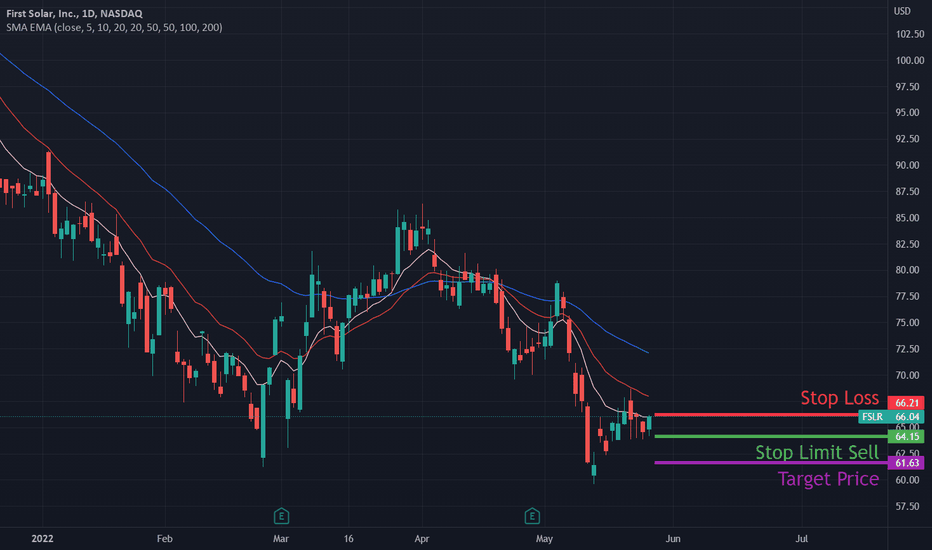
Task: Select the 'Target Price' text annotation
Action: click(828, 479)
